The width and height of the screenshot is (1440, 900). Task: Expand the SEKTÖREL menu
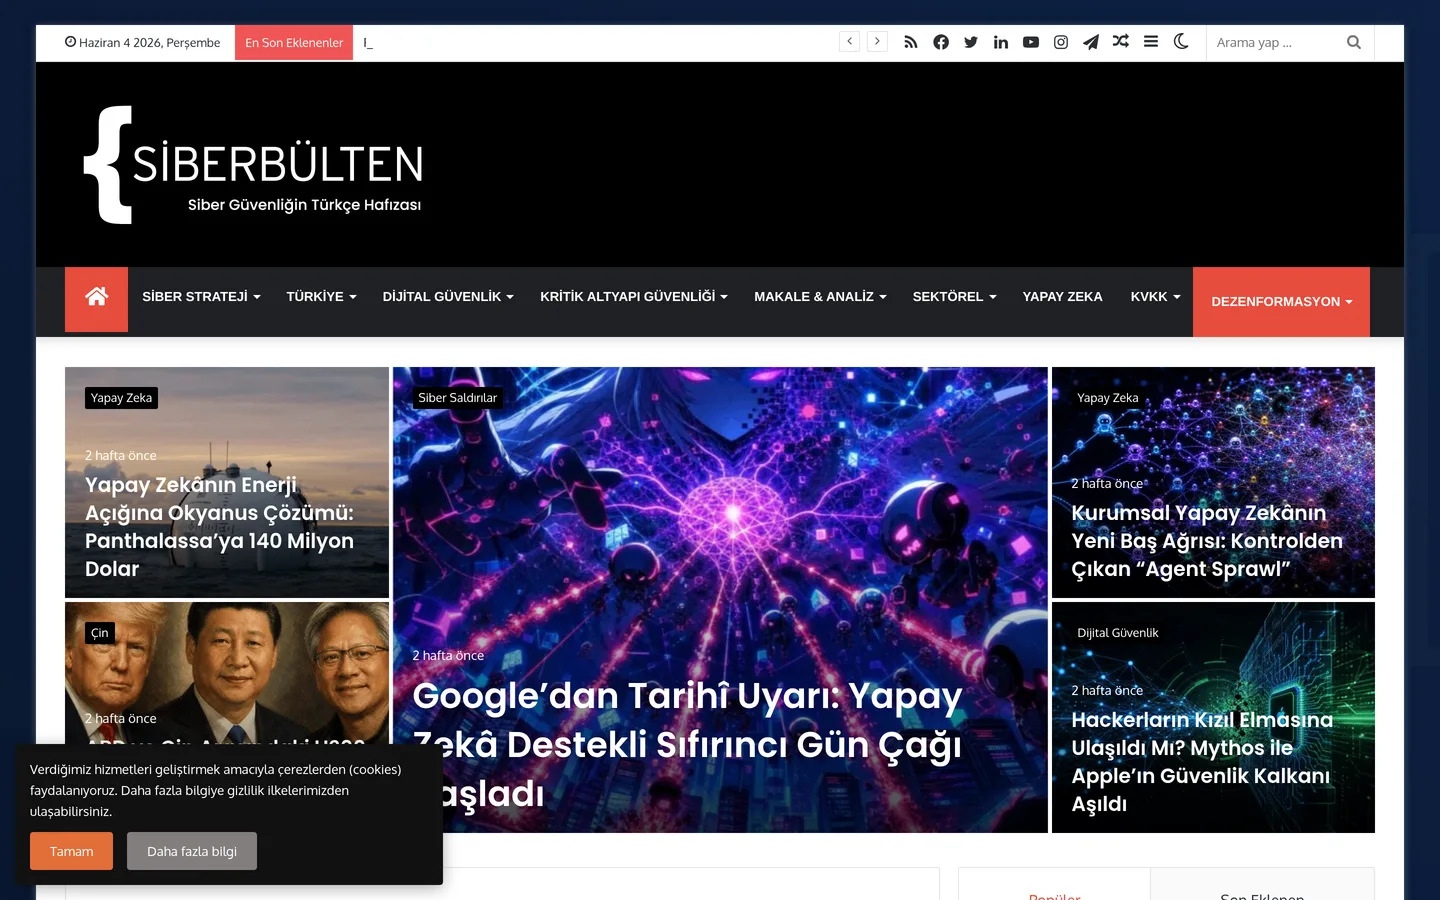point(954,297)
